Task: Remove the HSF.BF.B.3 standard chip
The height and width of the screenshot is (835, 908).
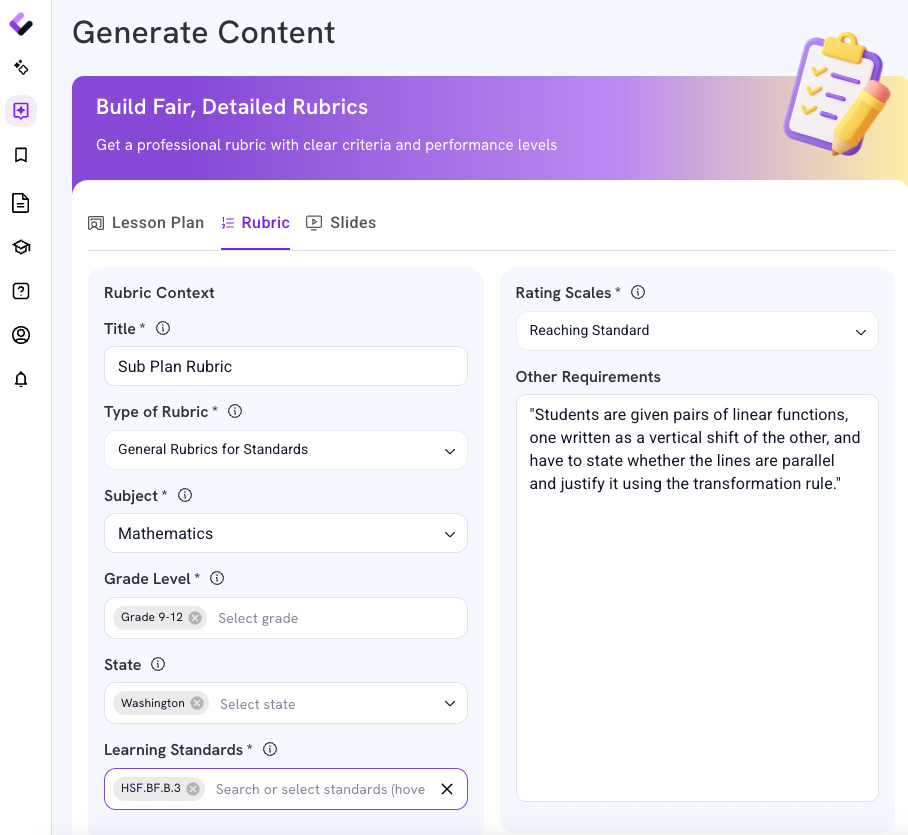Action: click(193, 789)
